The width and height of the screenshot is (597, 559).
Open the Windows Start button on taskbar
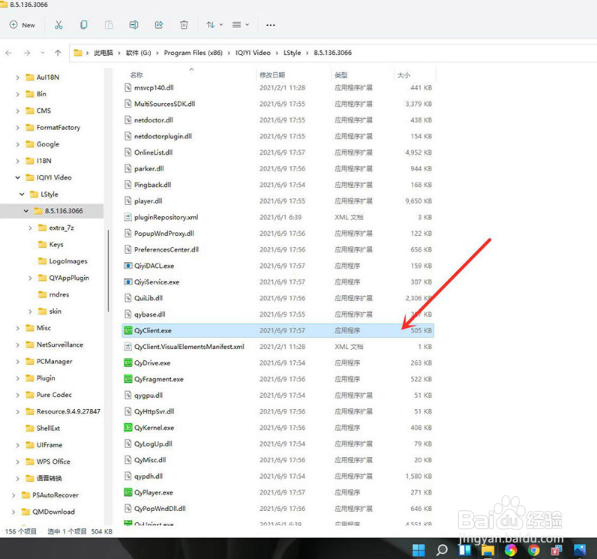419,550
